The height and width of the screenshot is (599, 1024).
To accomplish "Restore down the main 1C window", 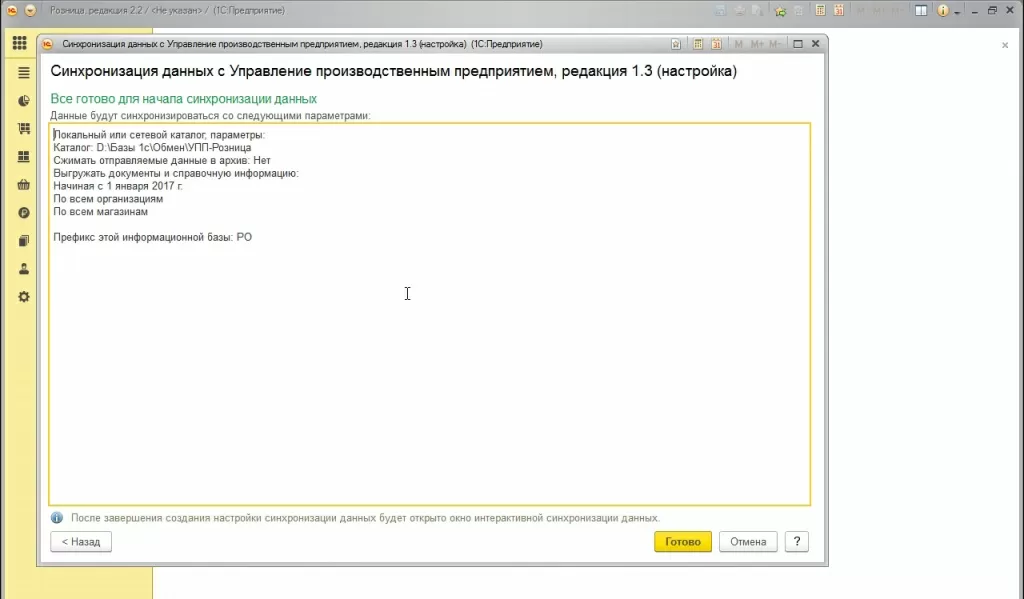I will point(992,10).
